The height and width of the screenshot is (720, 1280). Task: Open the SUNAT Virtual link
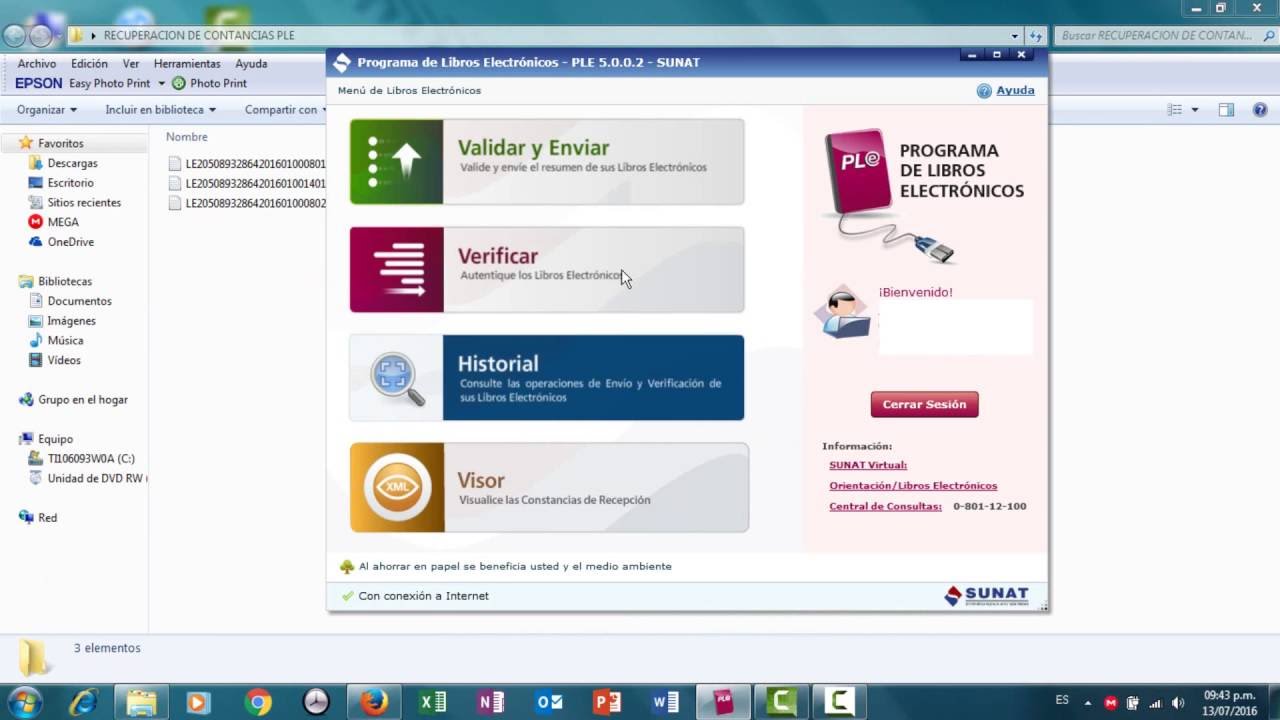click(868, 465)
